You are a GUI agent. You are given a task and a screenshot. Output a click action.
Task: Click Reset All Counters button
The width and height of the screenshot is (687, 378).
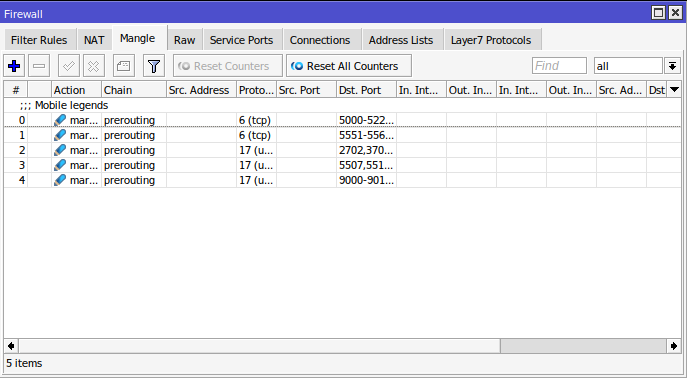coord(349,66)
